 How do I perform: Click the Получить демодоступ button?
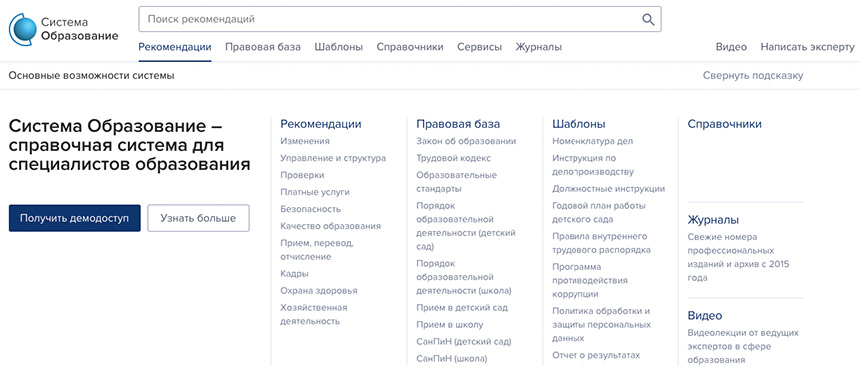[75, 218]
